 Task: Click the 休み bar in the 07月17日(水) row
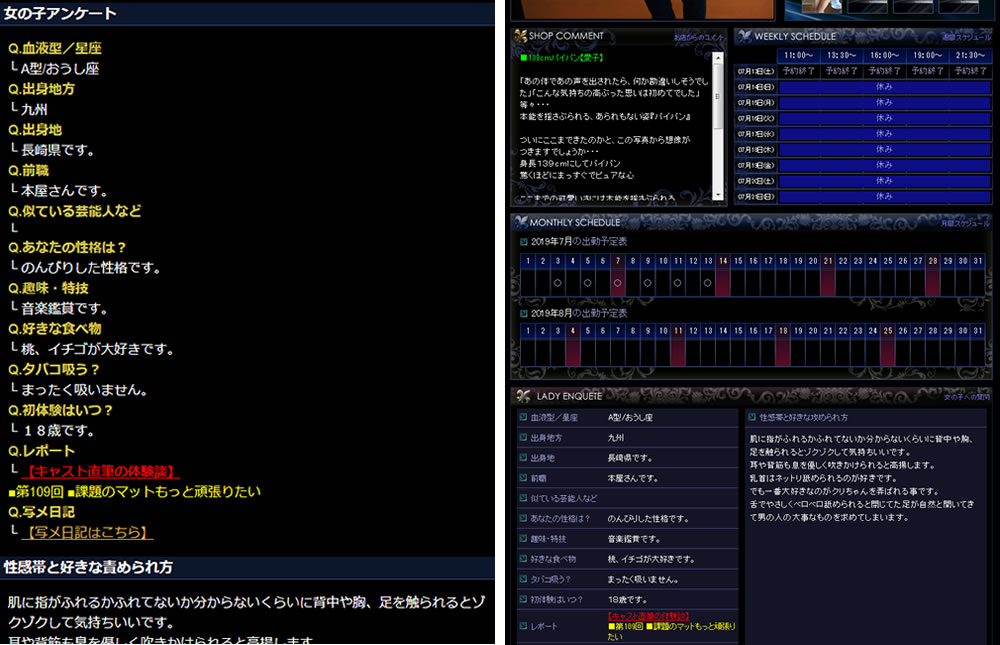point(885,134)
